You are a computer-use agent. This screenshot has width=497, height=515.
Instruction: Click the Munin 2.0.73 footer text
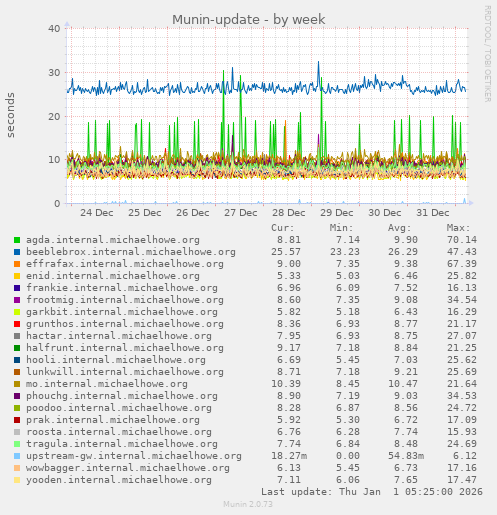tap(248, 504)
